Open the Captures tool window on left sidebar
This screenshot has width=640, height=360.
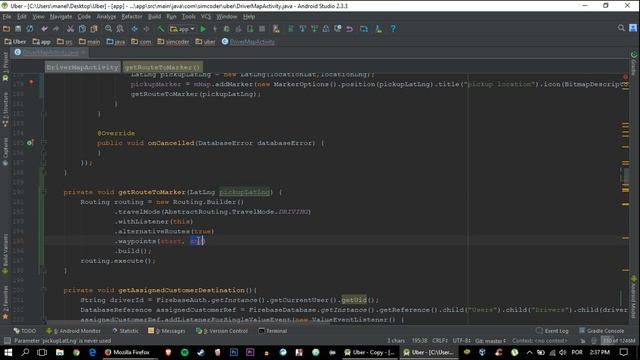tap(5, 151)
